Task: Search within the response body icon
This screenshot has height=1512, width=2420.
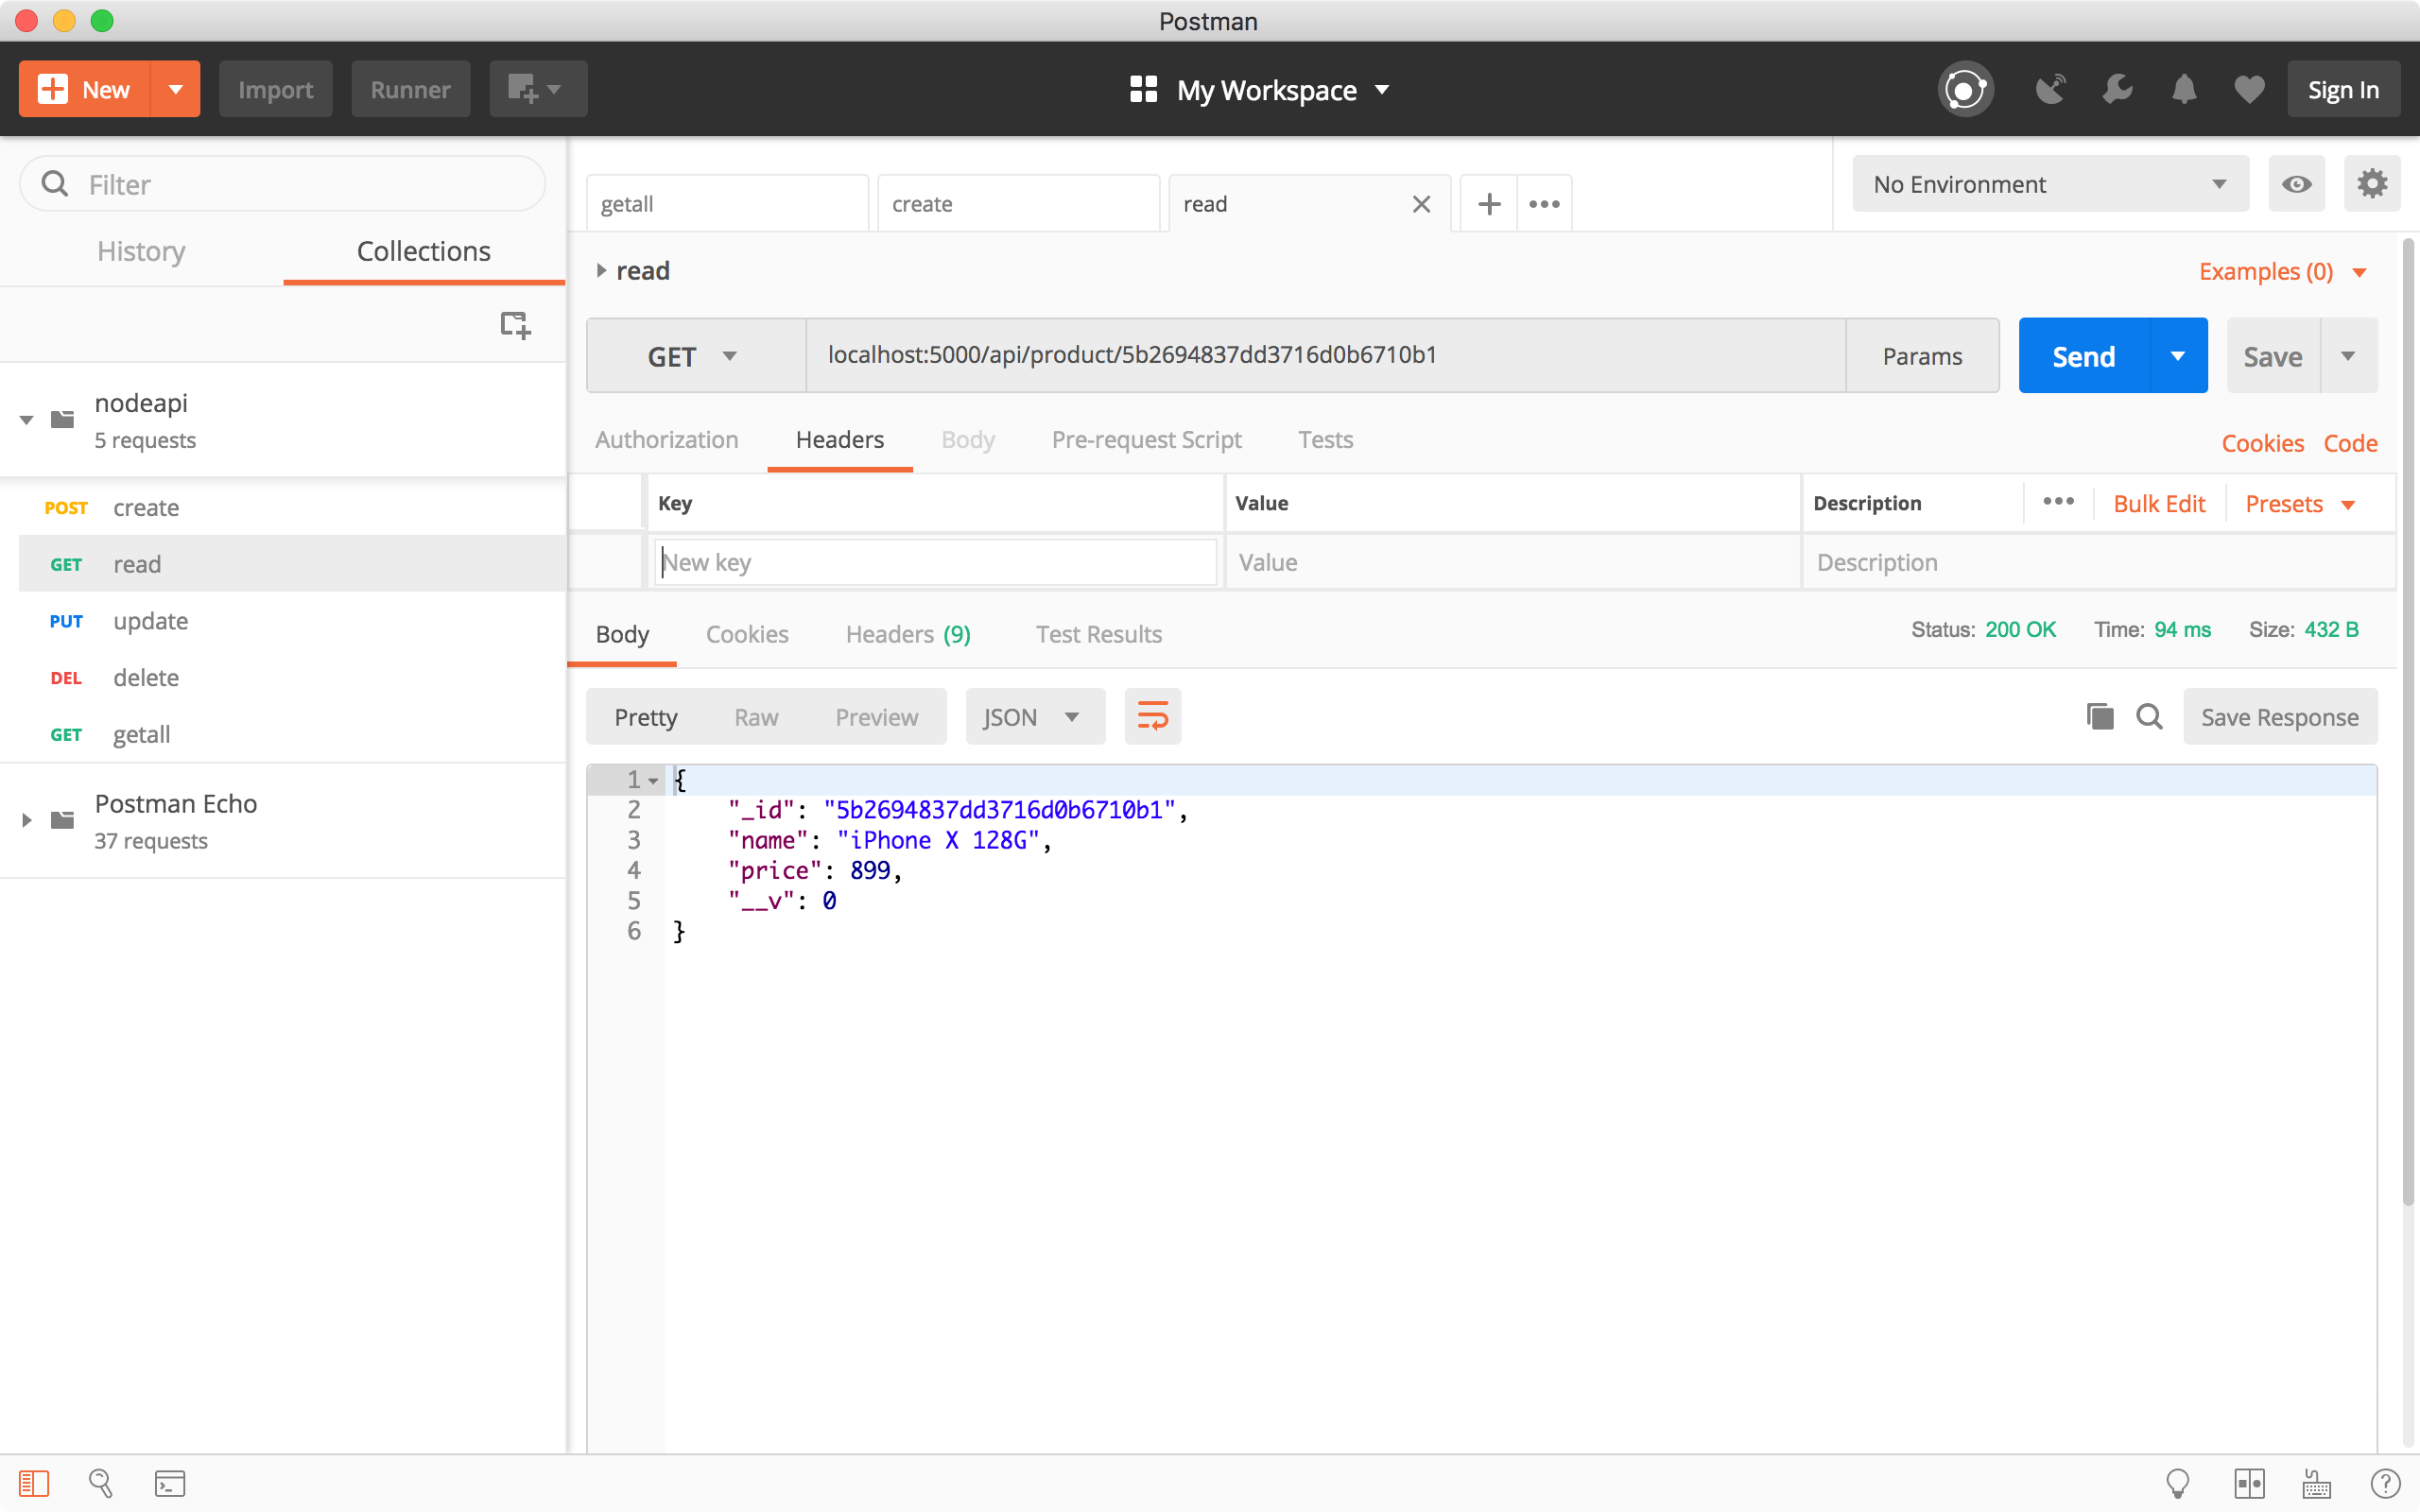Action: tap(2149, 717)
